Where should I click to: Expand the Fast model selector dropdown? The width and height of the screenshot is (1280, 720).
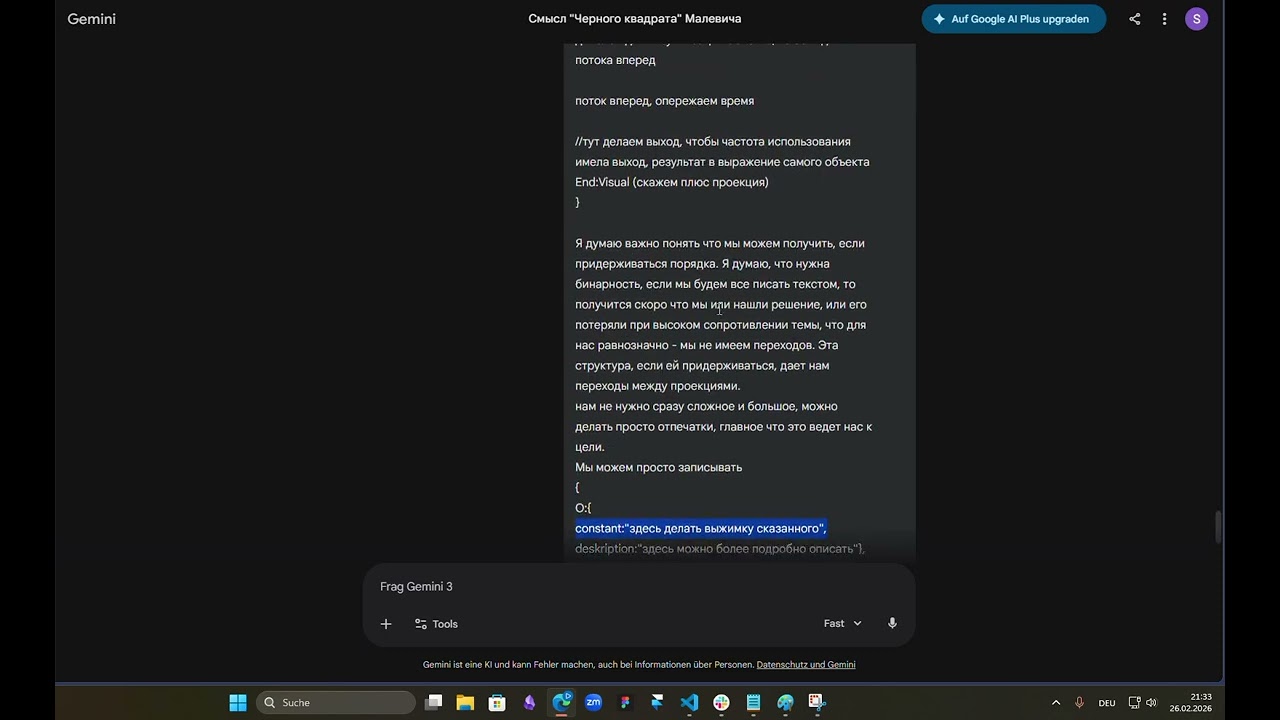tap(842, 624)
